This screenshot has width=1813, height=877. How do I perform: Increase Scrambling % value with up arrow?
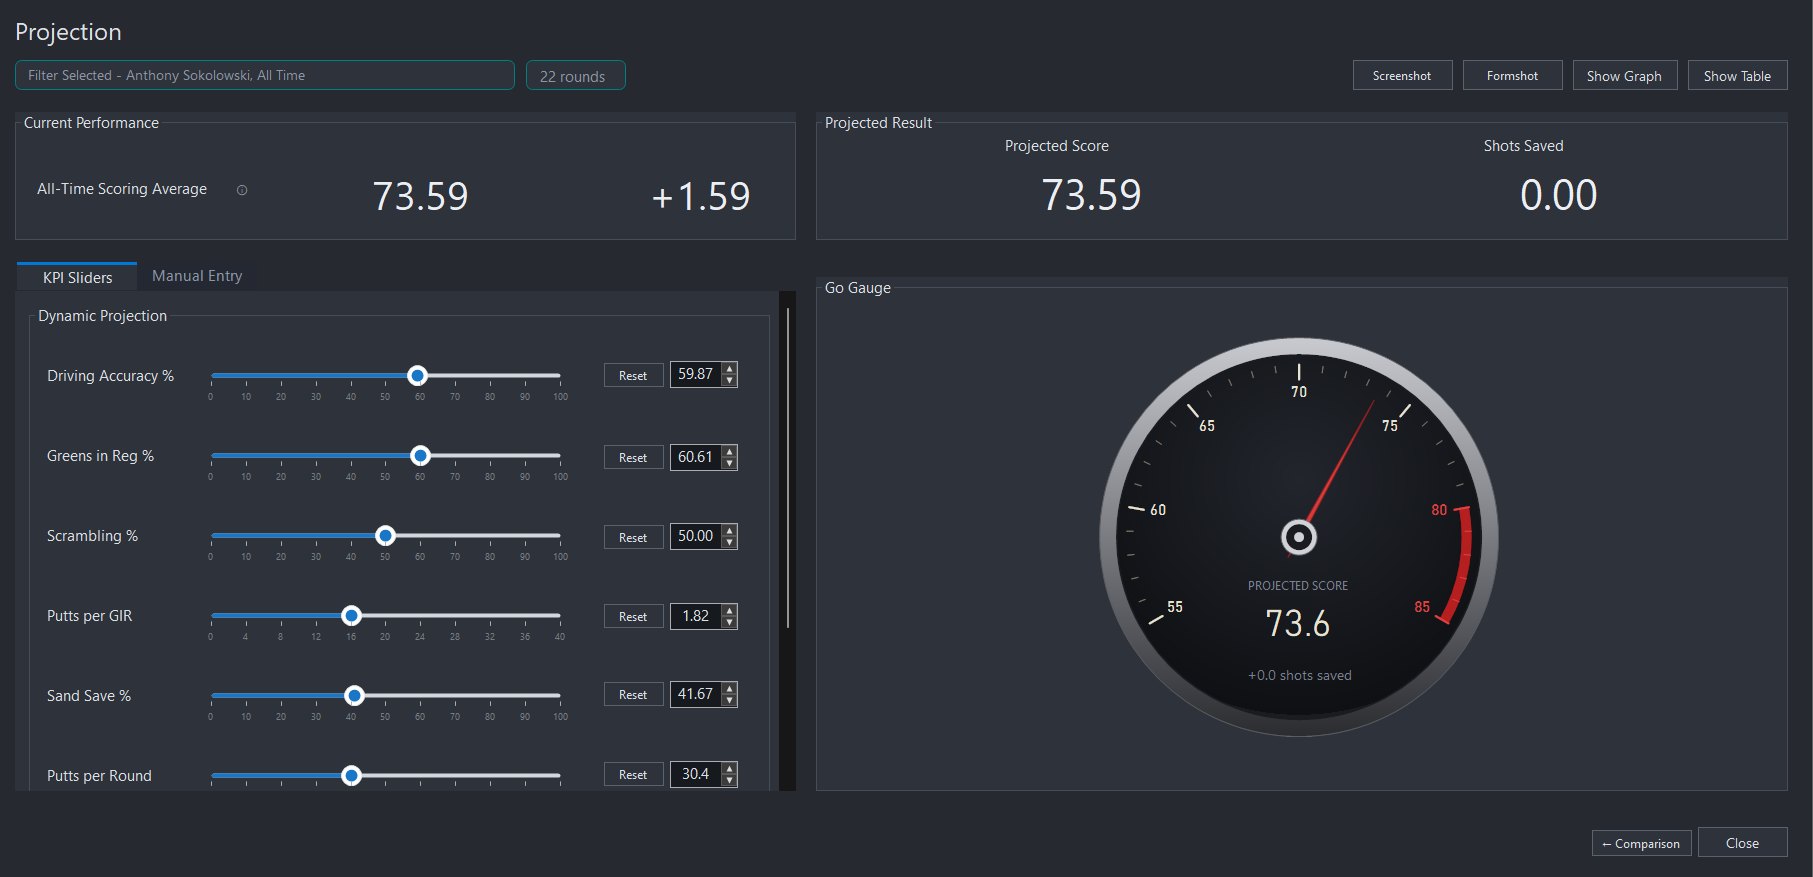point(730,531)
